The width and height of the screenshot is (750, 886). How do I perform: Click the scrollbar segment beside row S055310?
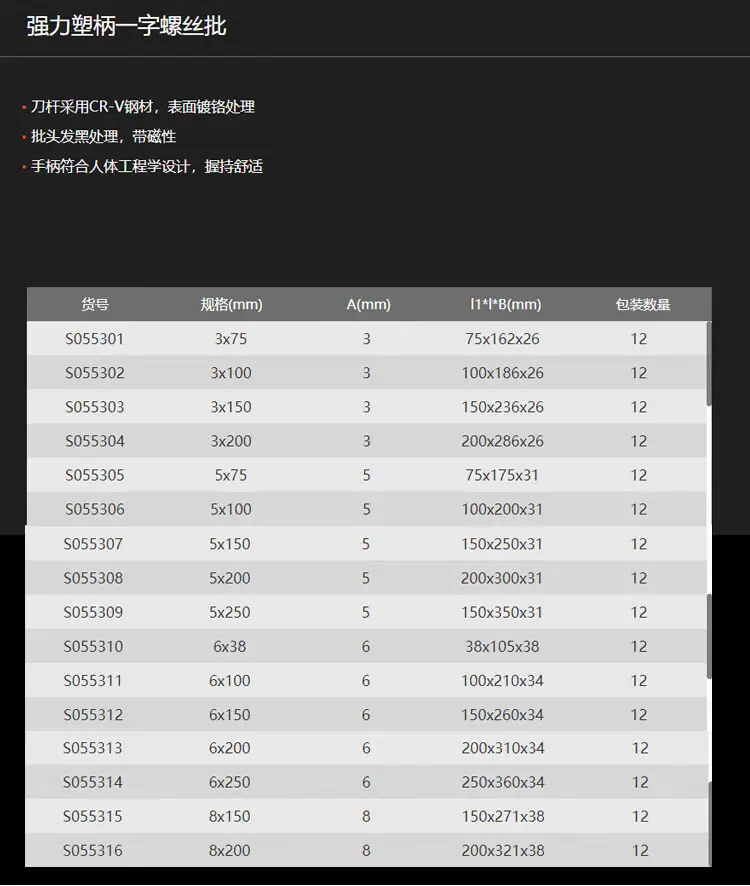tap(709, 636)
